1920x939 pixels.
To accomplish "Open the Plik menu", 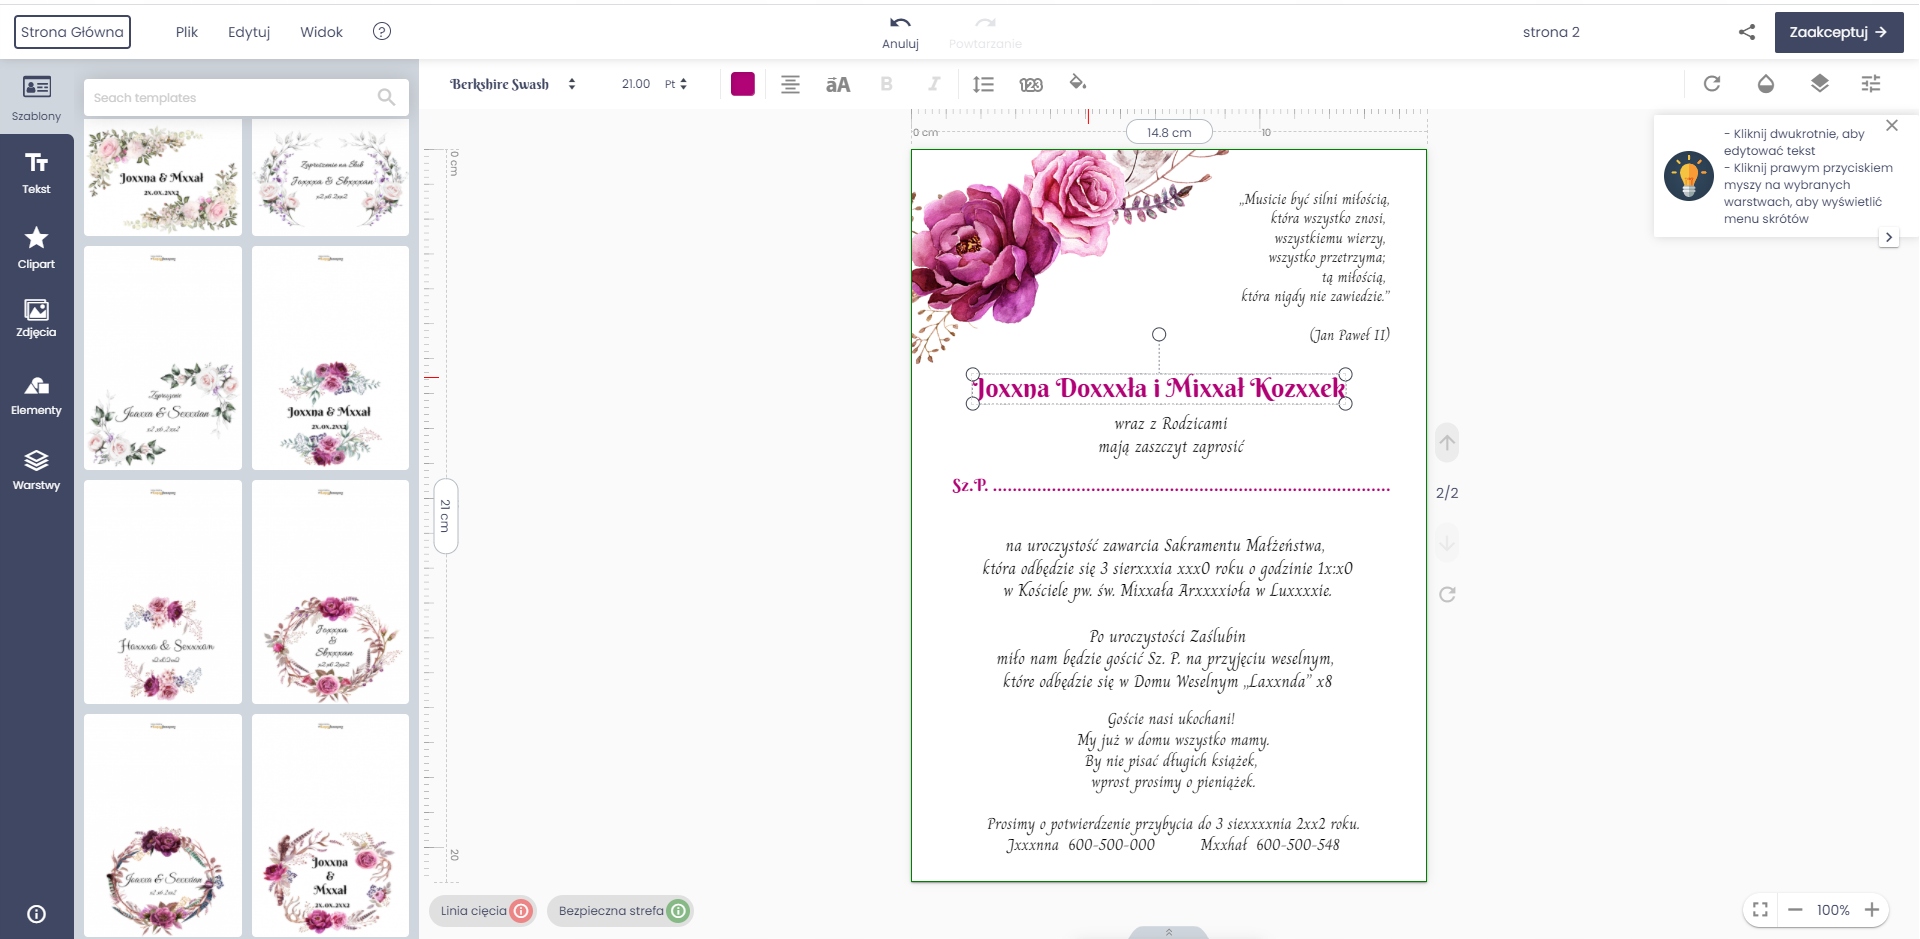I will [x=187, y=32].
